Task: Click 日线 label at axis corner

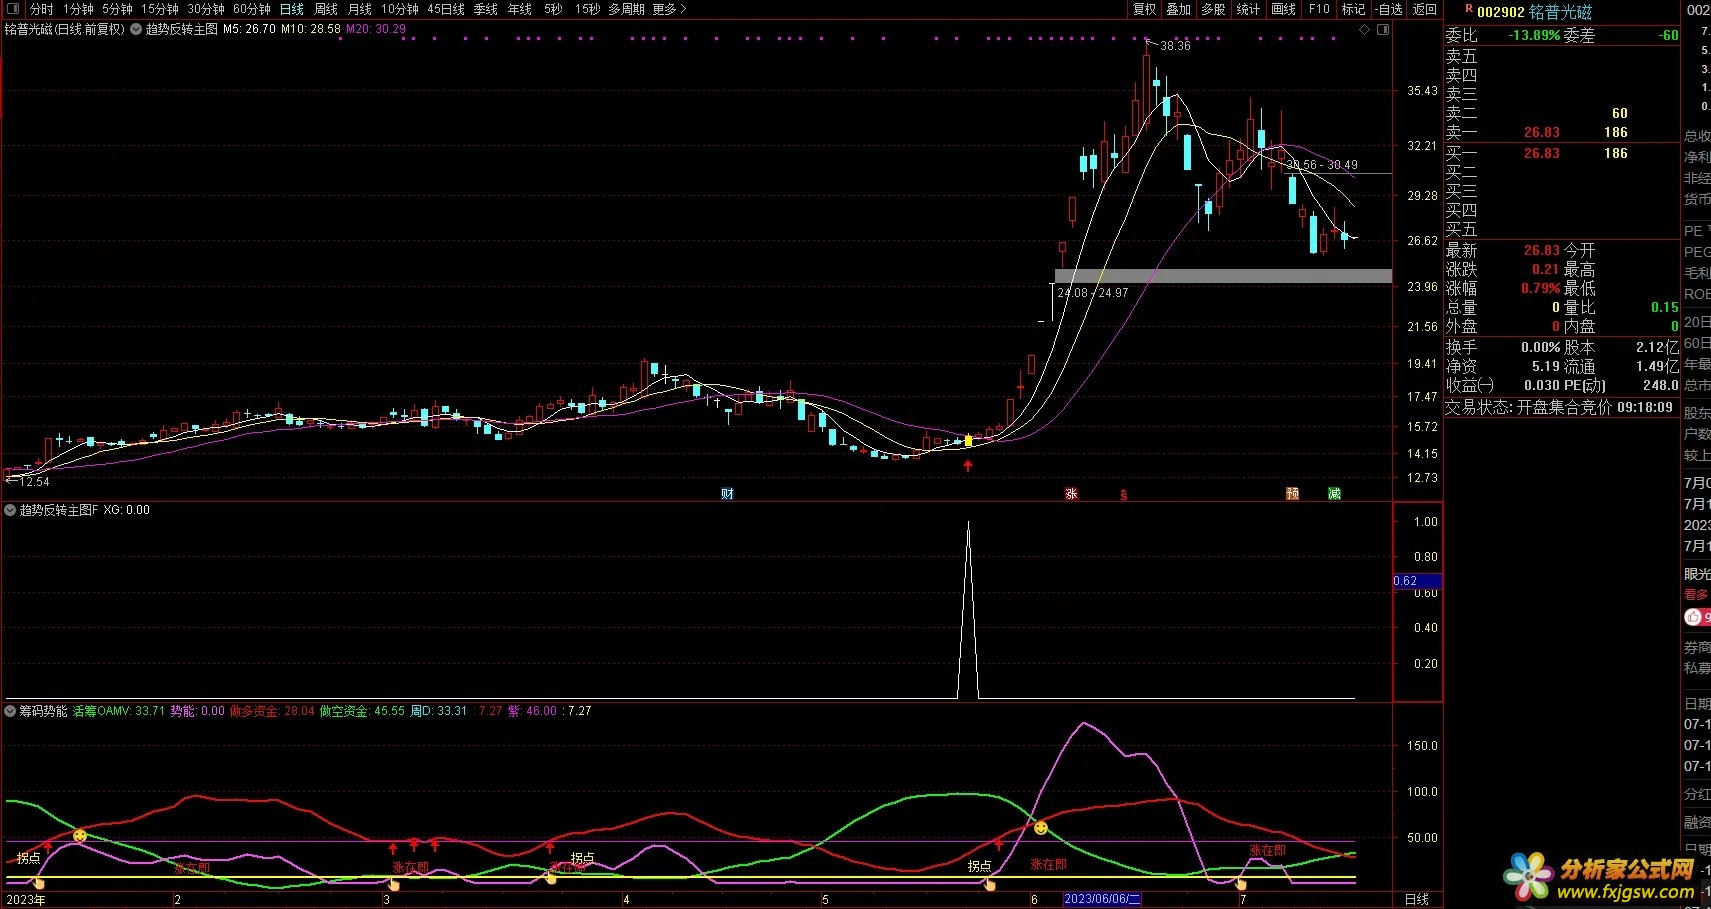Action: tap(1417, 899)
